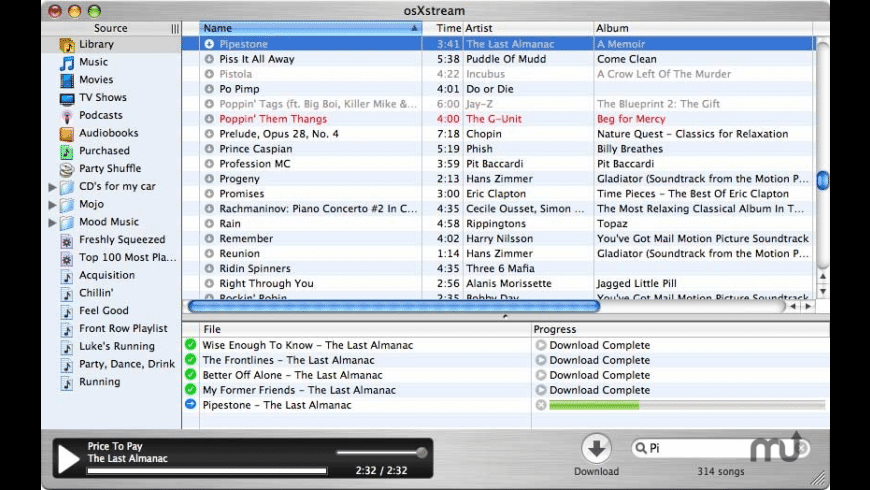Click the status circle beside Ridin Spinners

tap(209, 269)
